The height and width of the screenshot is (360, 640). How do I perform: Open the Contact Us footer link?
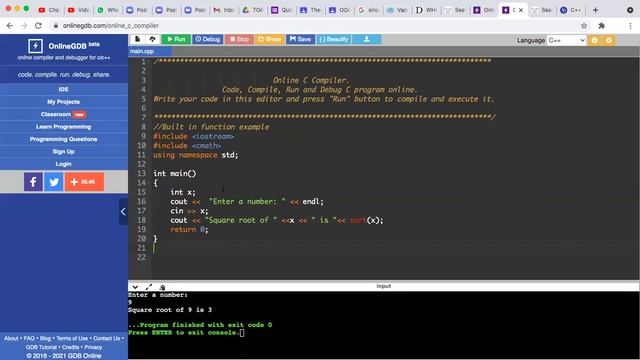pos(107,338)
